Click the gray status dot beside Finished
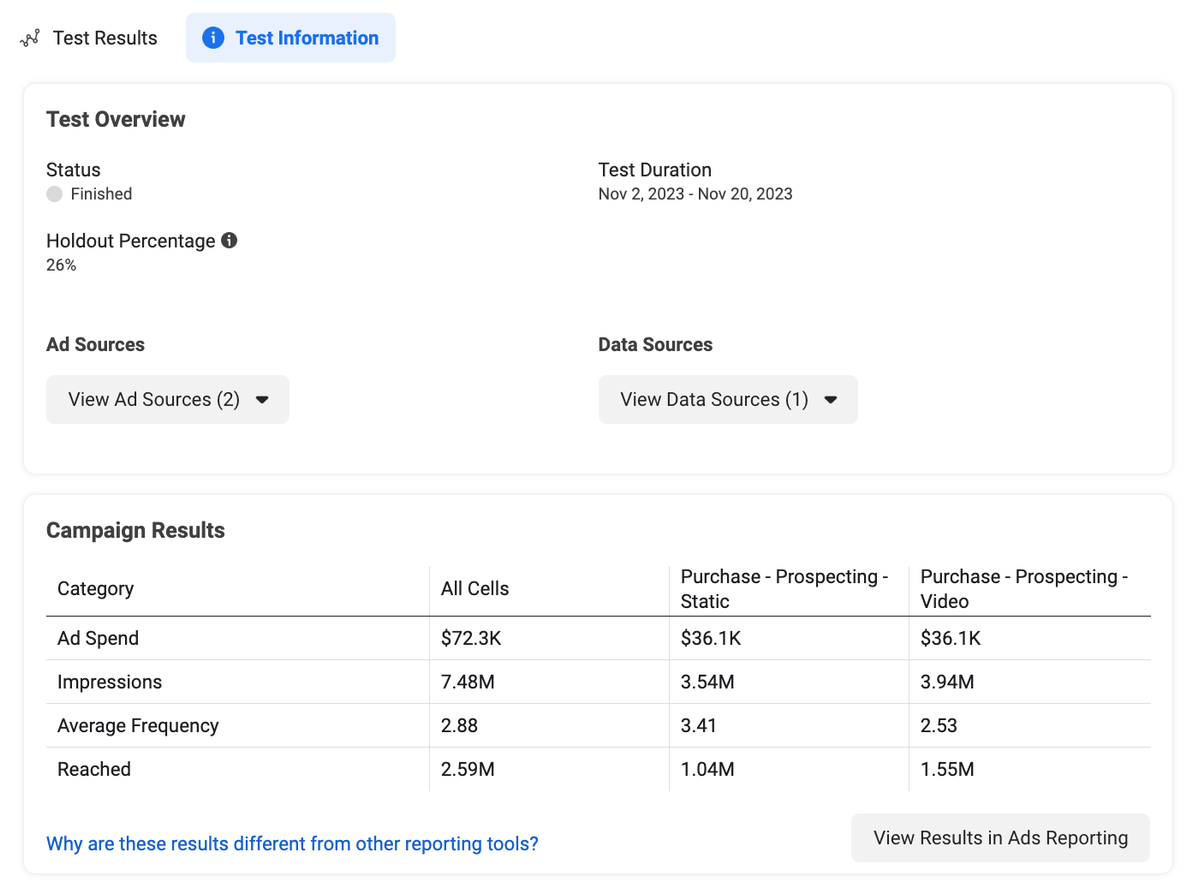Image resolution: width=1200 pixels, height=894 pixels. 53,194
